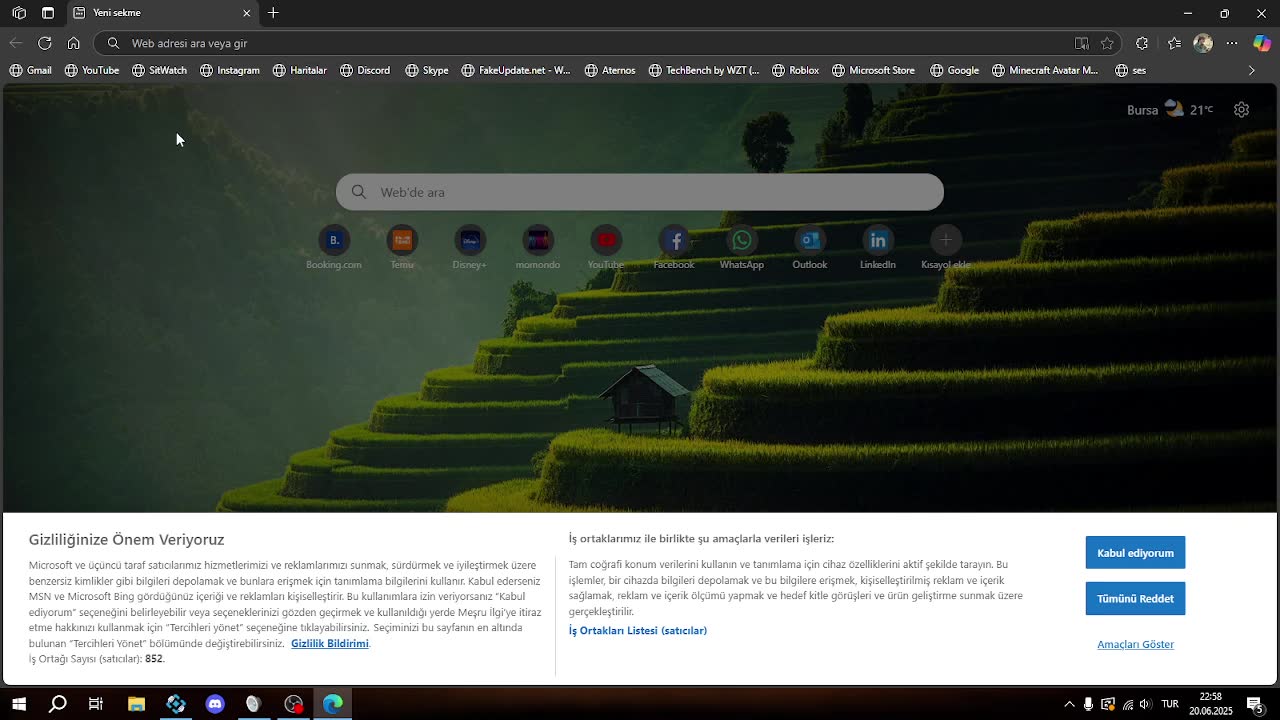This screenshot has height=720, width=1280.
Task: Open the Workspaces icon
Action: [x=19, y=13]
